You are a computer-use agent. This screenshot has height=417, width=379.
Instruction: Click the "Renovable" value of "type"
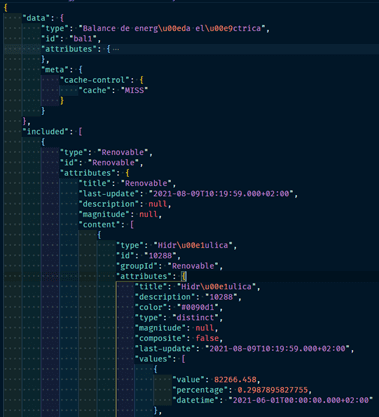point(122,152)
